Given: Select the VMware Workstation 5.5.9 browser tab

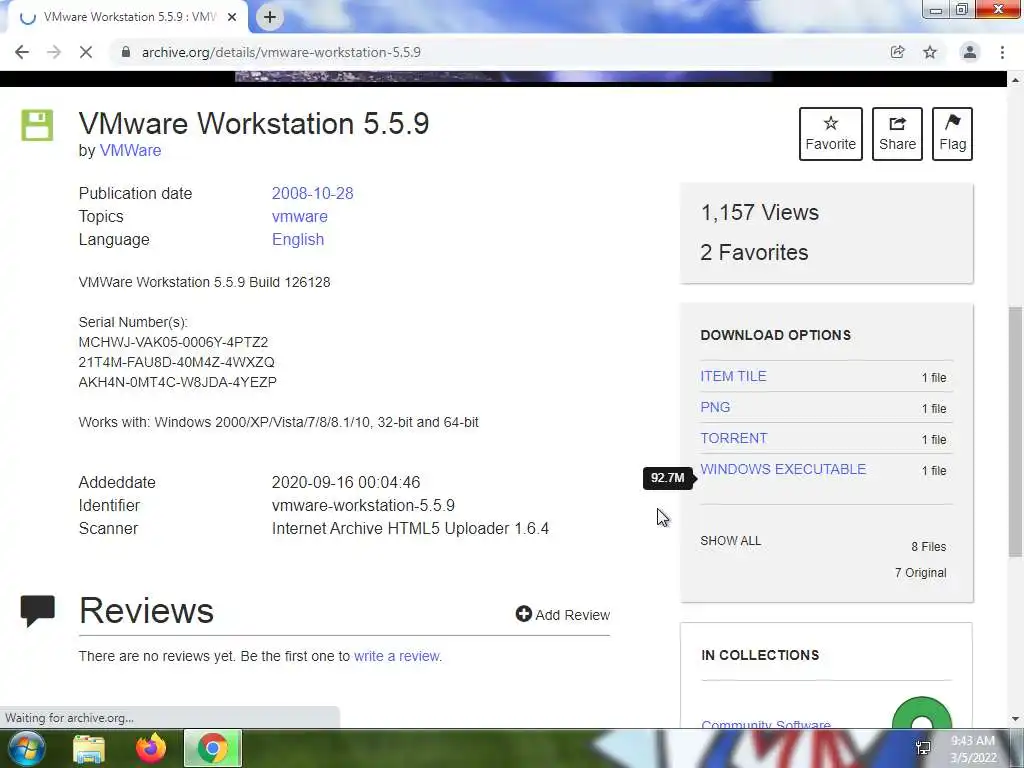Looking at the screenshot, I should tap(128, 17).
